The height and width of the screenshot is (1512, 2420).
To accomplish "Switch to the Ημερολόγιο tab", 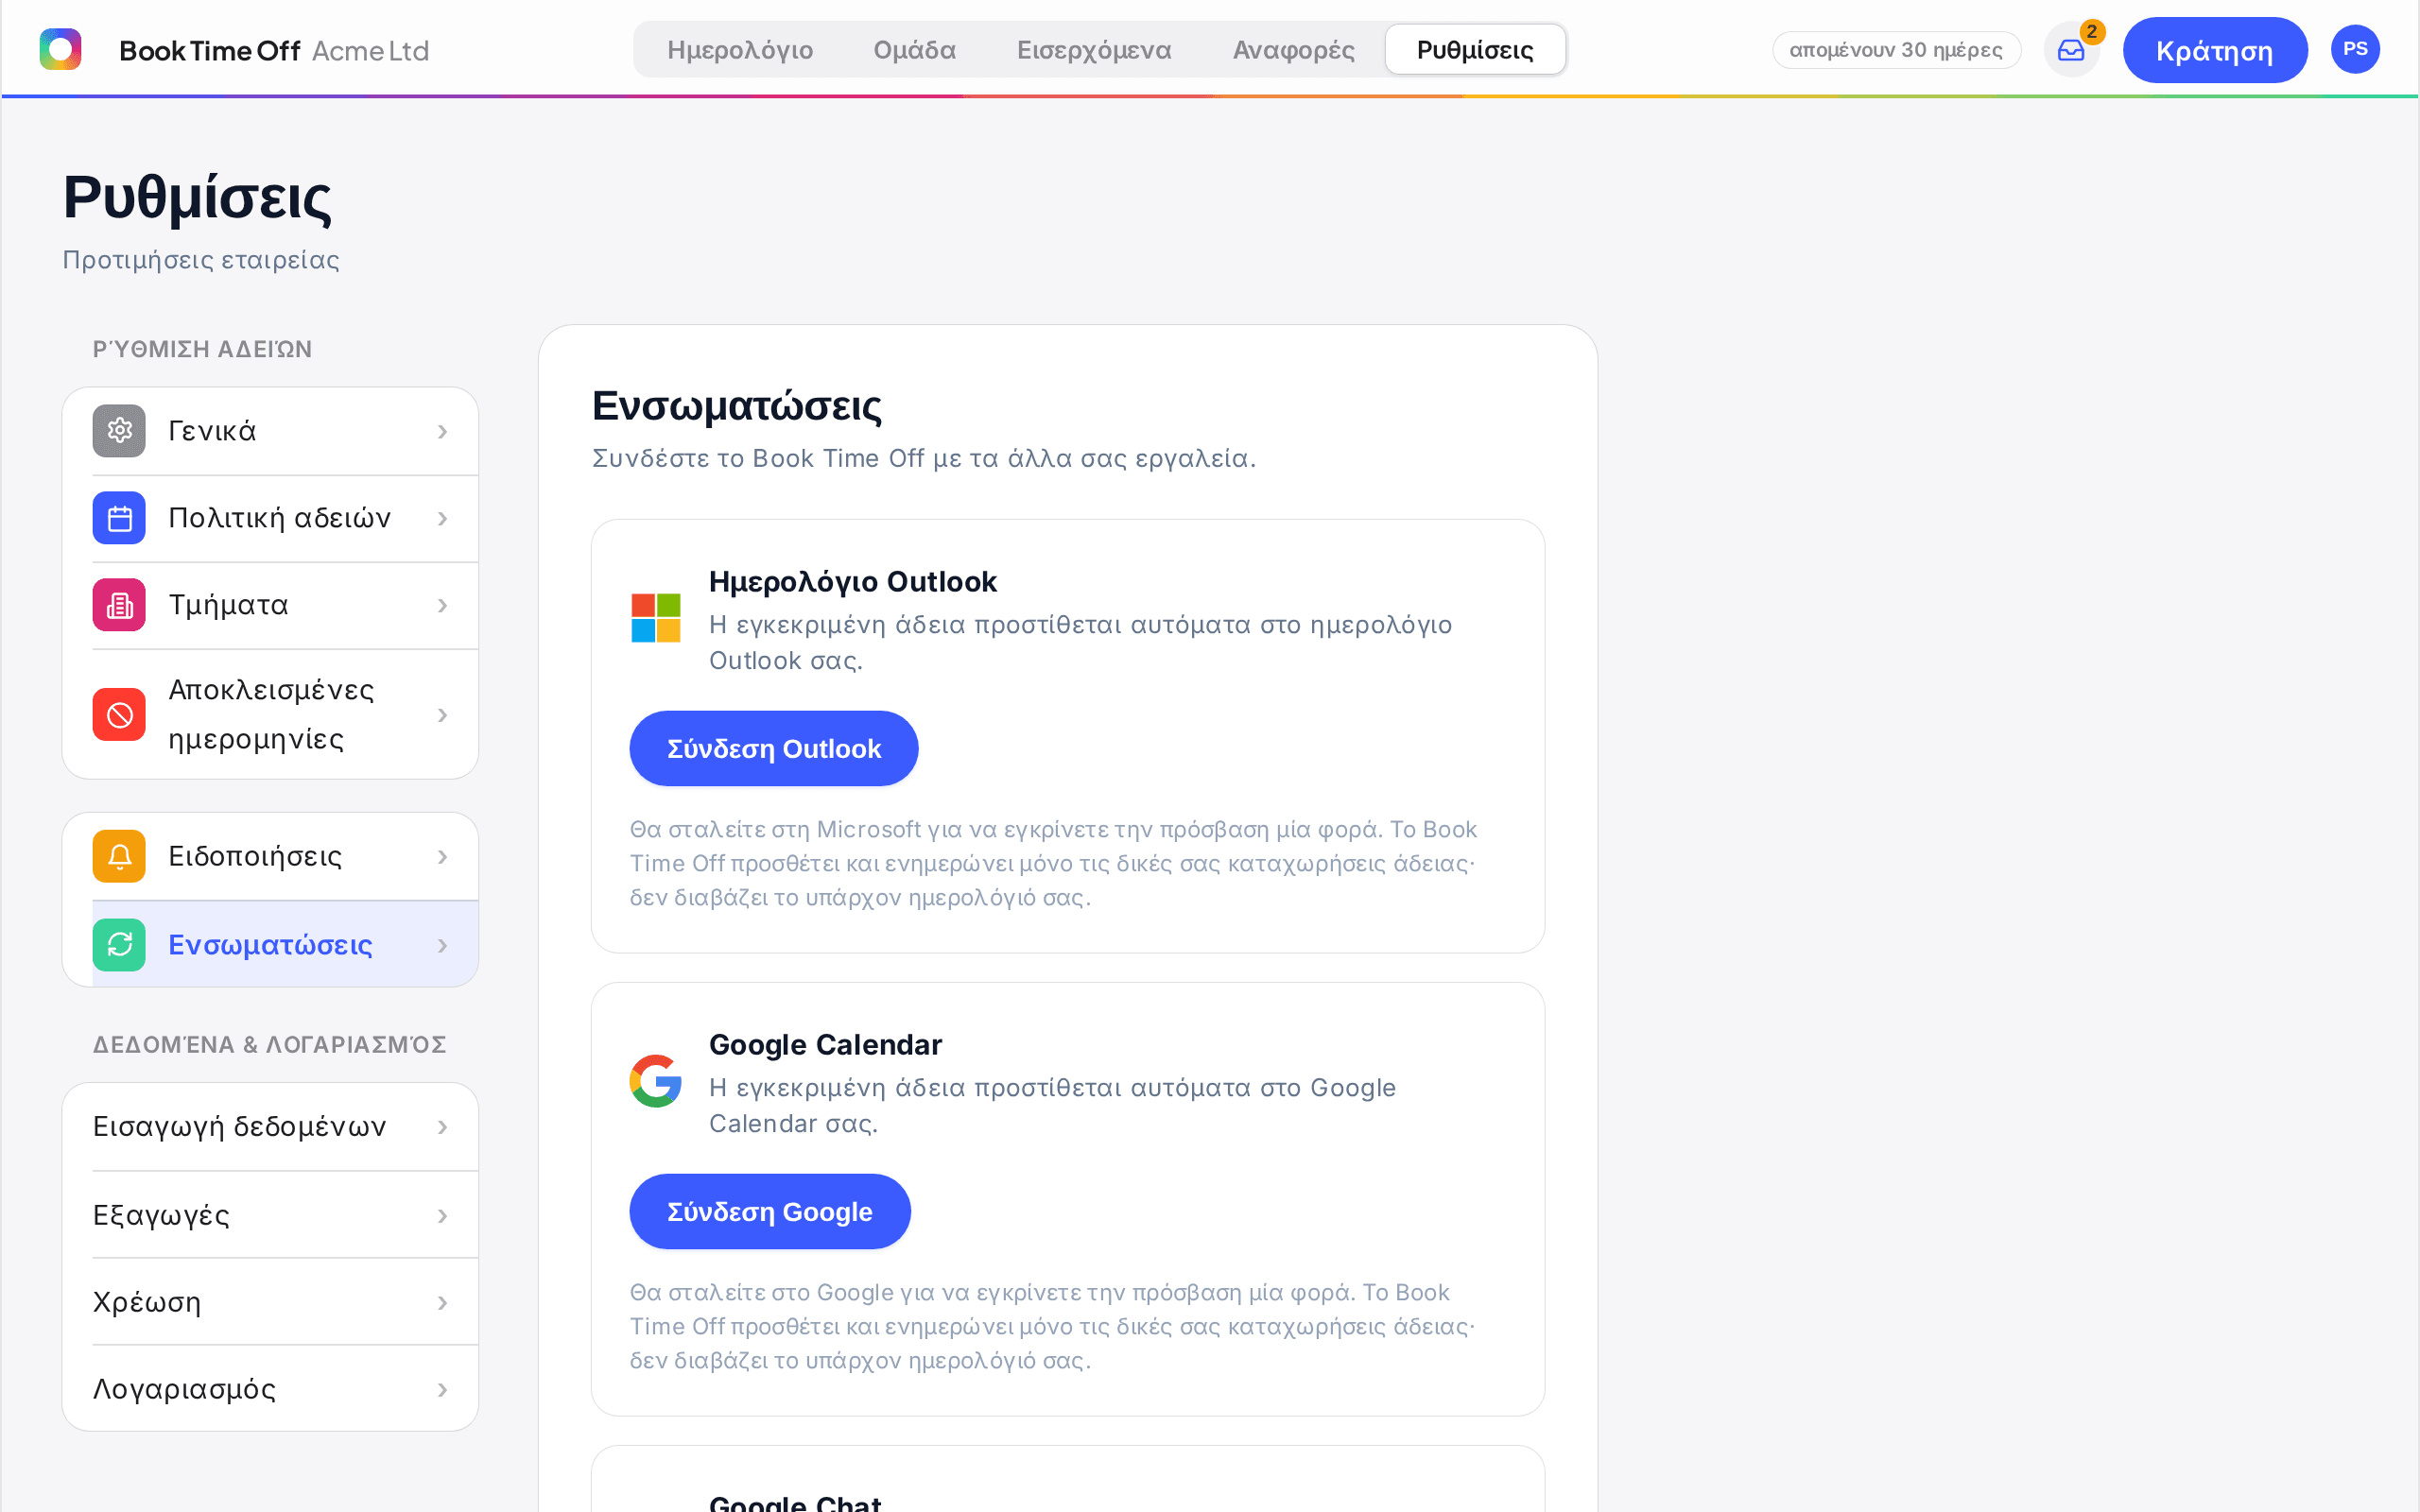I will tap(740, 50).
